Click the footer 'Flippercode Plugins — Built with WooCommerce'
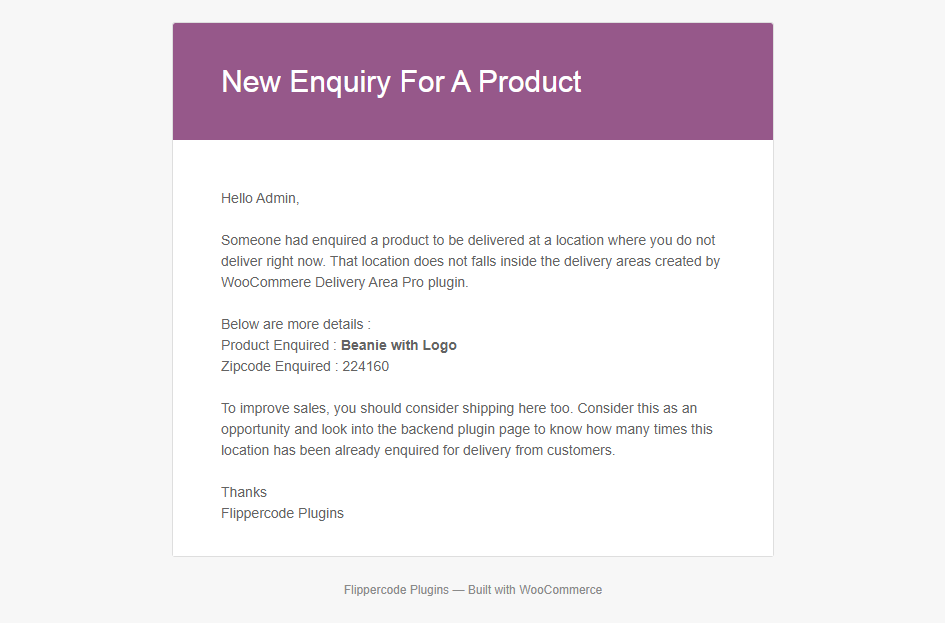The image size is (945, 623). (x=472, y=590)
